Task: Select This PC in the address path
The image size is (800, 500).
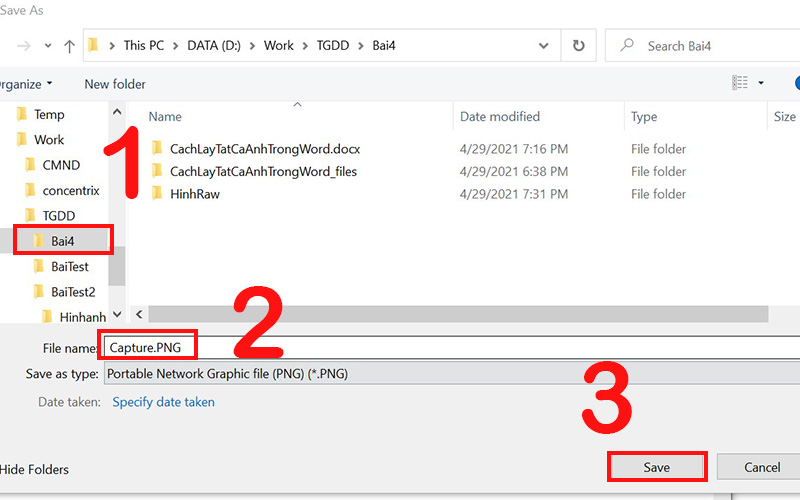Action: click(143, 45)
